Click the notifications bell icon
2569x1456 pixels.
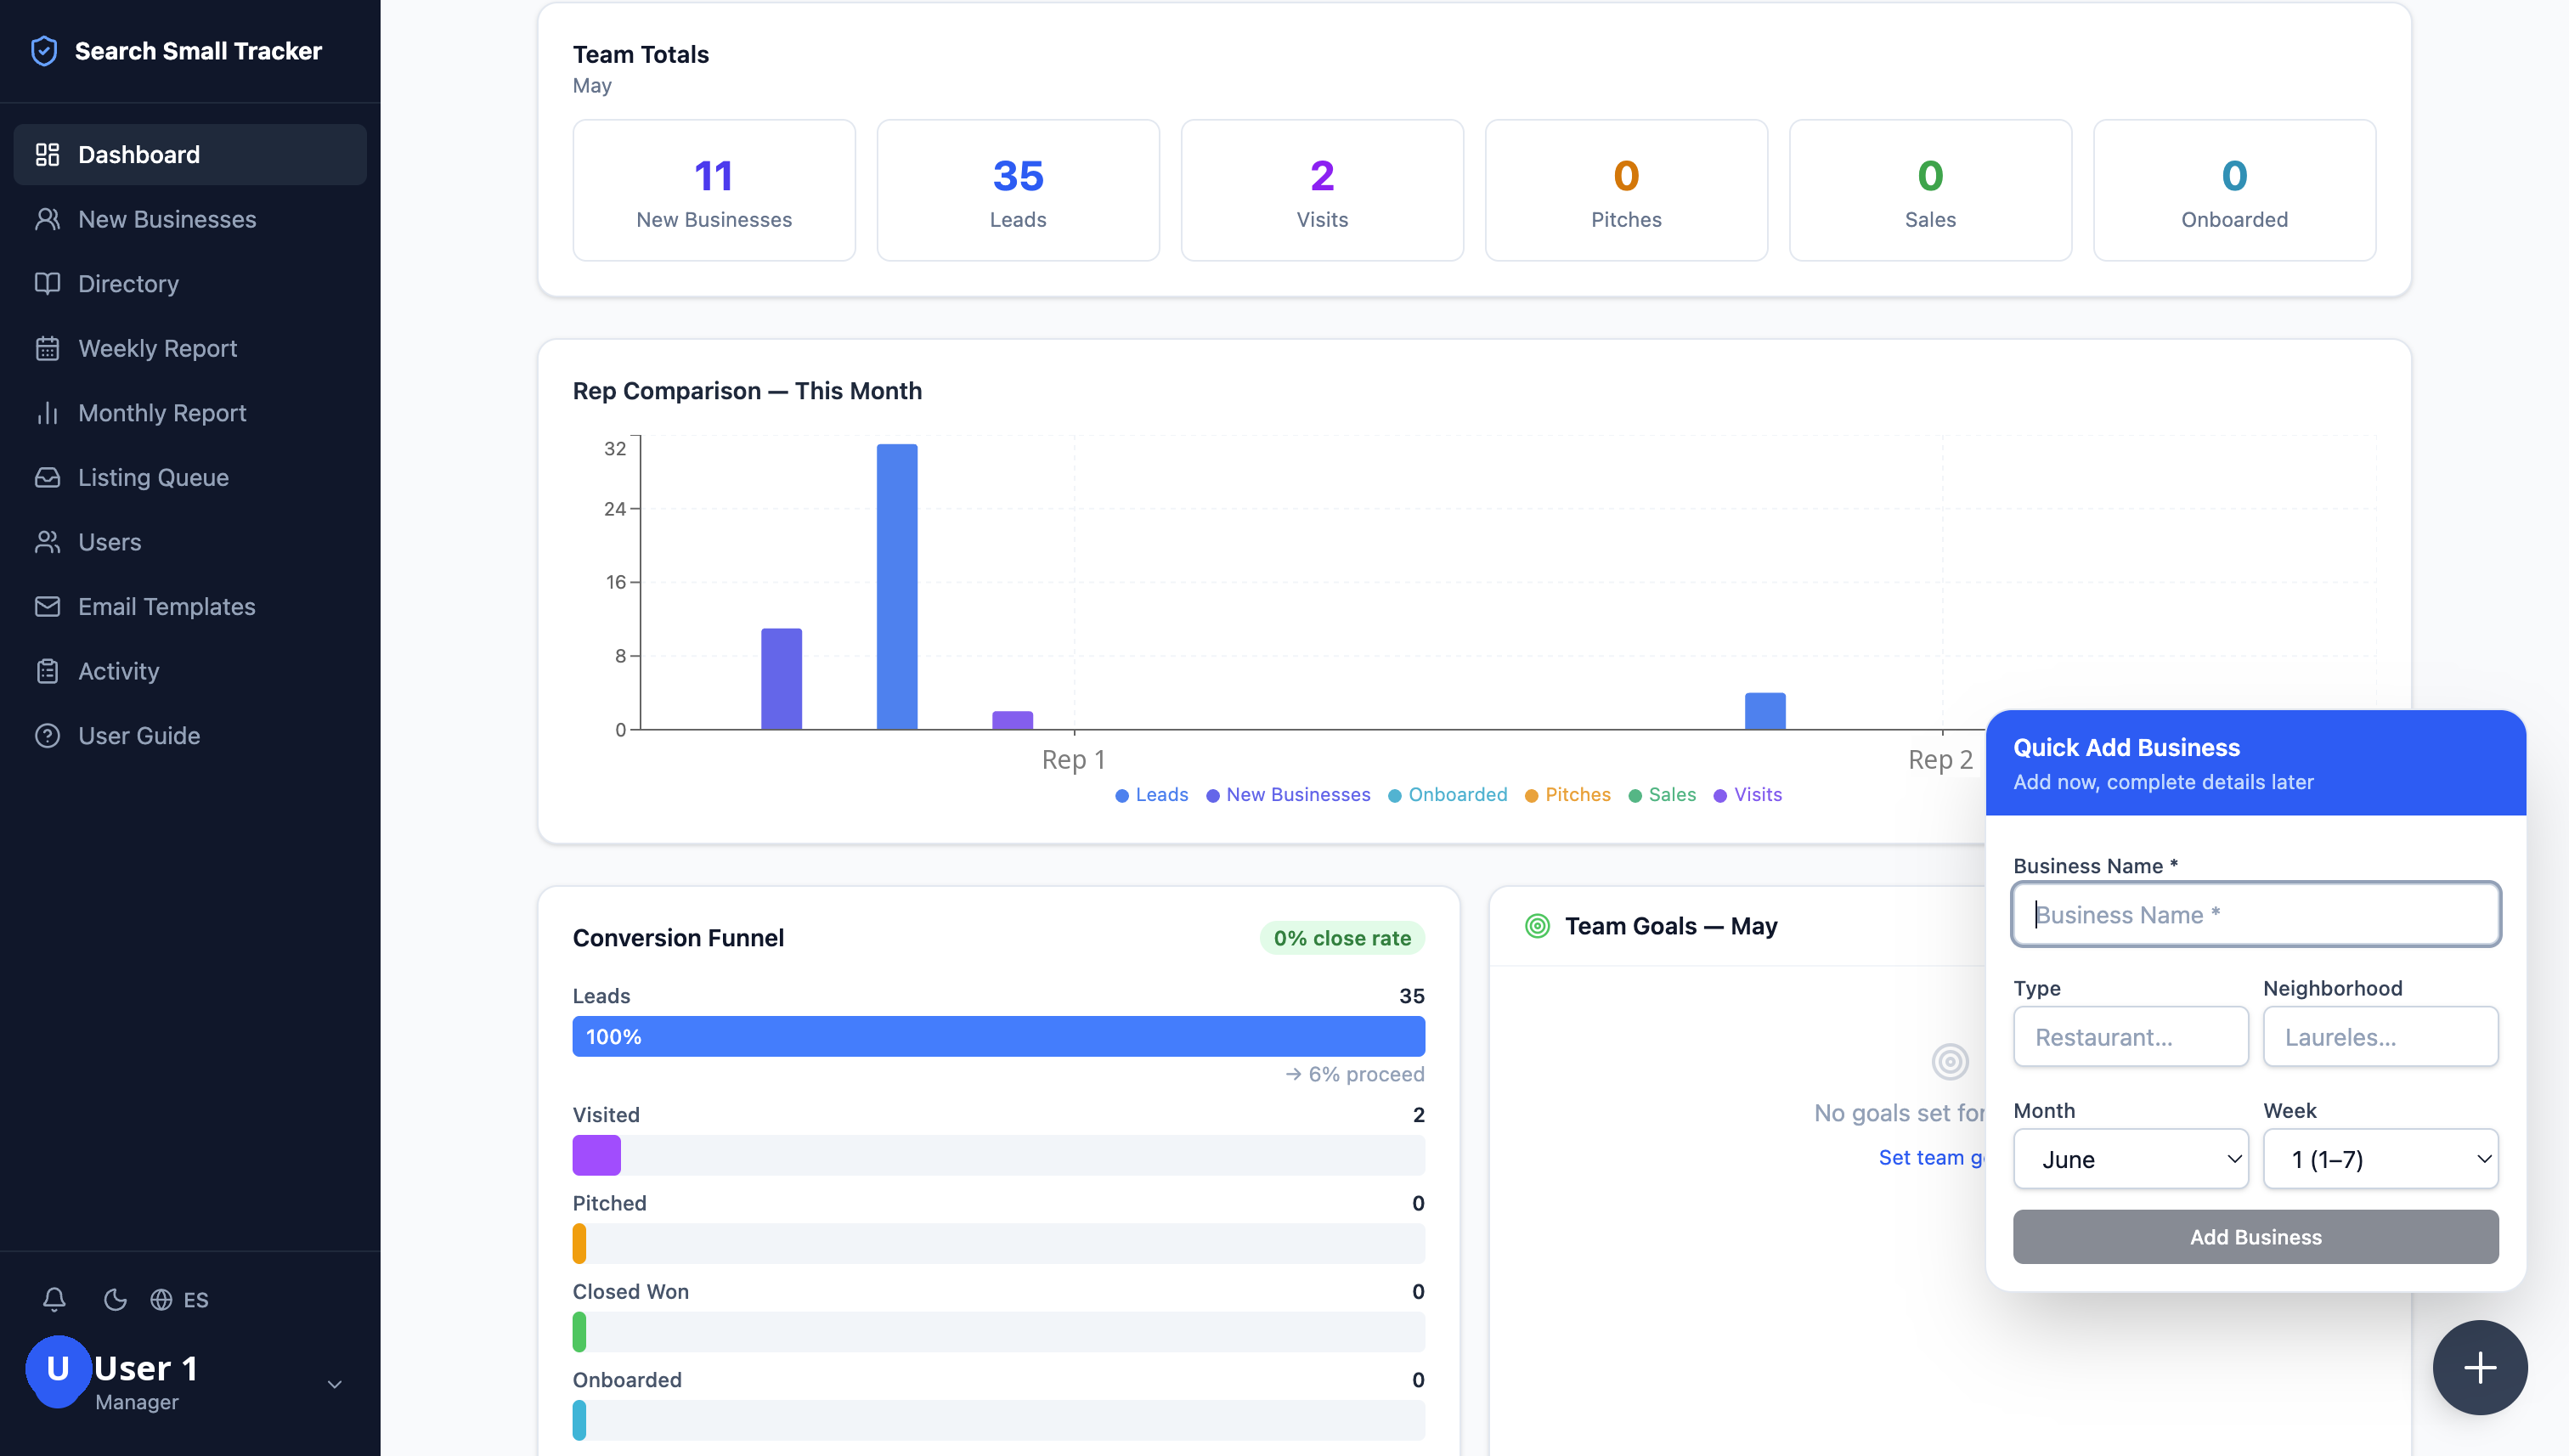coord(54,1299)
